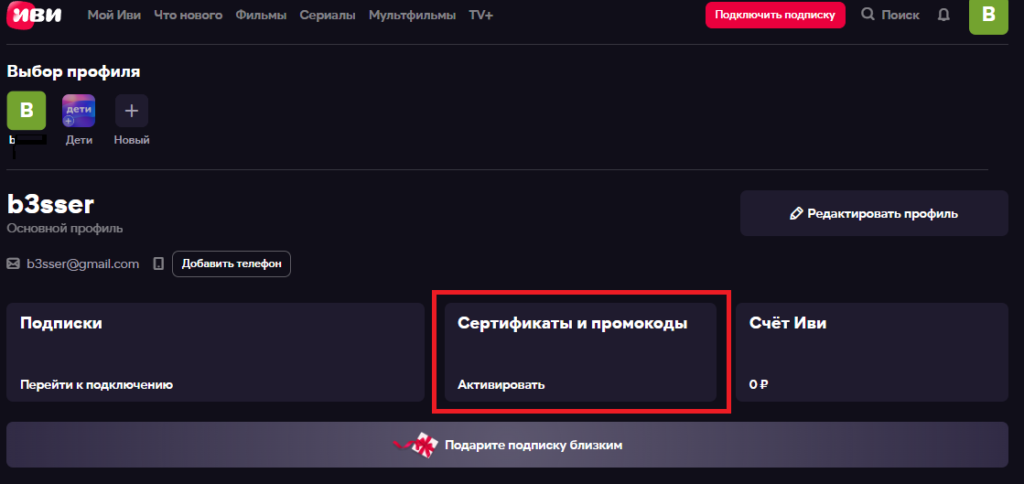Screen dimensions: 1024x484
Task: Click the Подключить подписку button
Action: tap(775, 15)
